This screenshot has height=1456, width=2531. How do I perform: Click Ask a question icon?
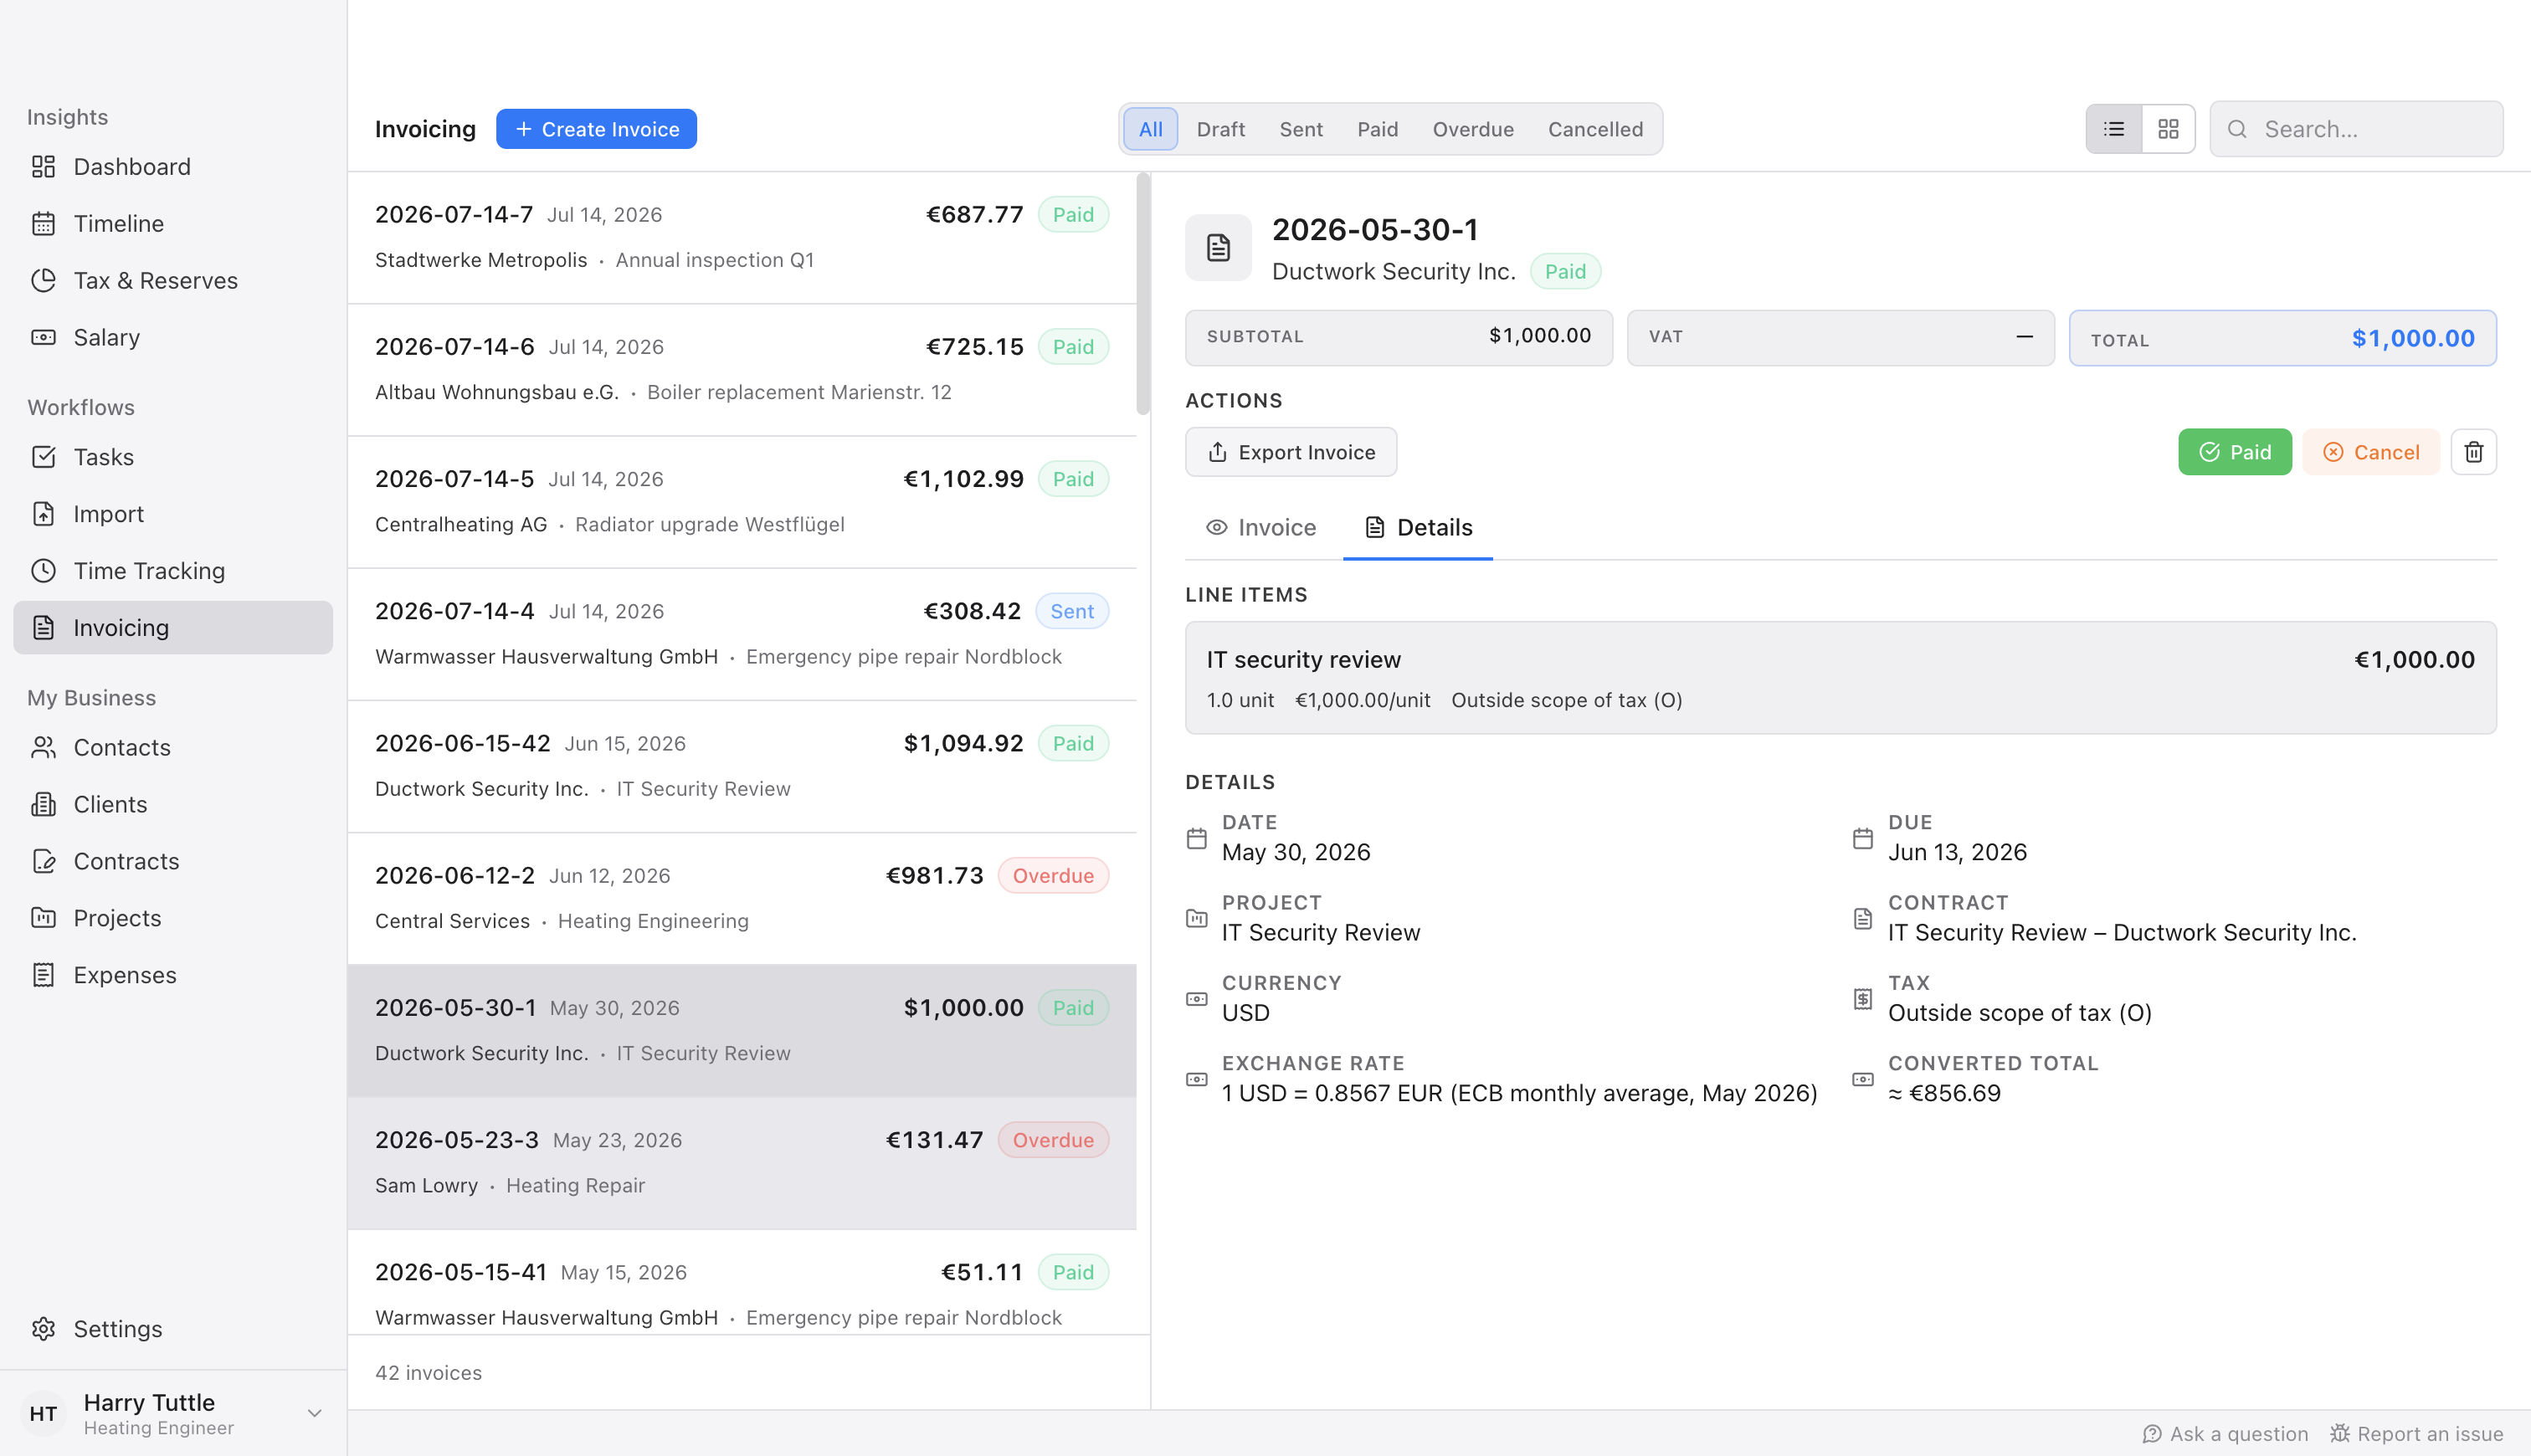click(x=2152, y=1434)
